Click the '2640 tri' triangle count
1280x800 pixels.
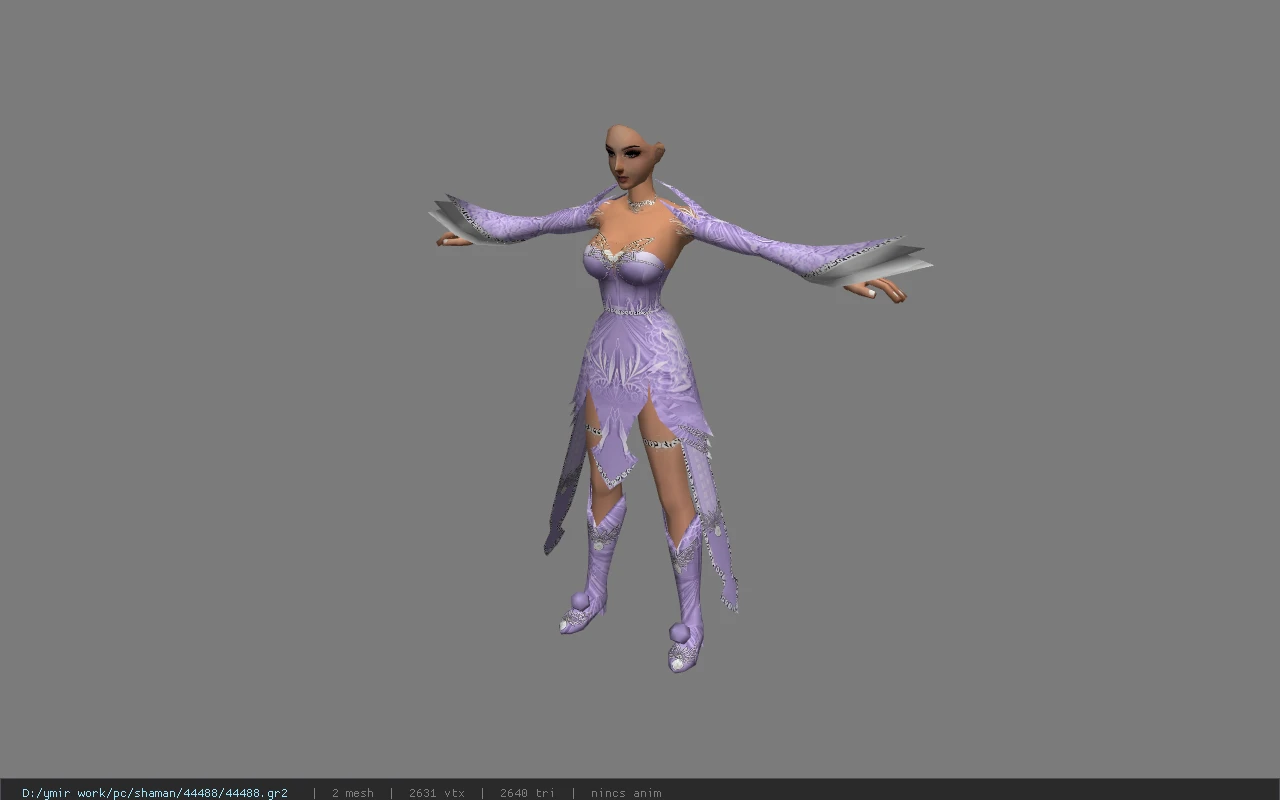[527, 793]
